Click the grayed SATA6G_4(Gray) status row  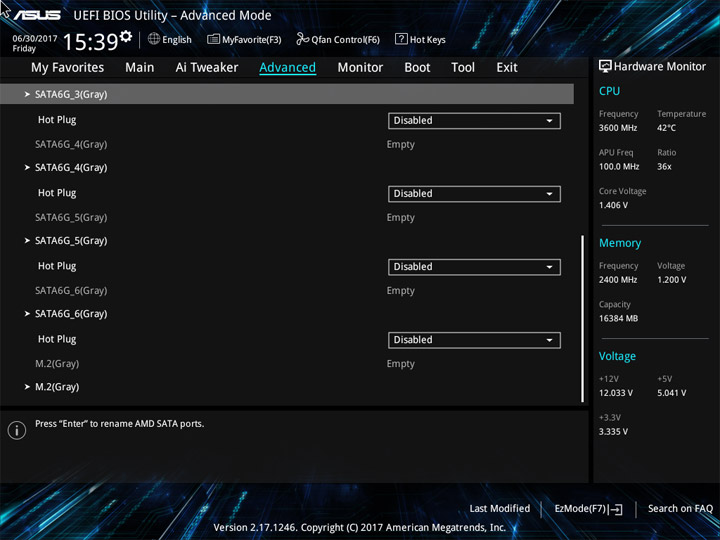tap(71, 144)
